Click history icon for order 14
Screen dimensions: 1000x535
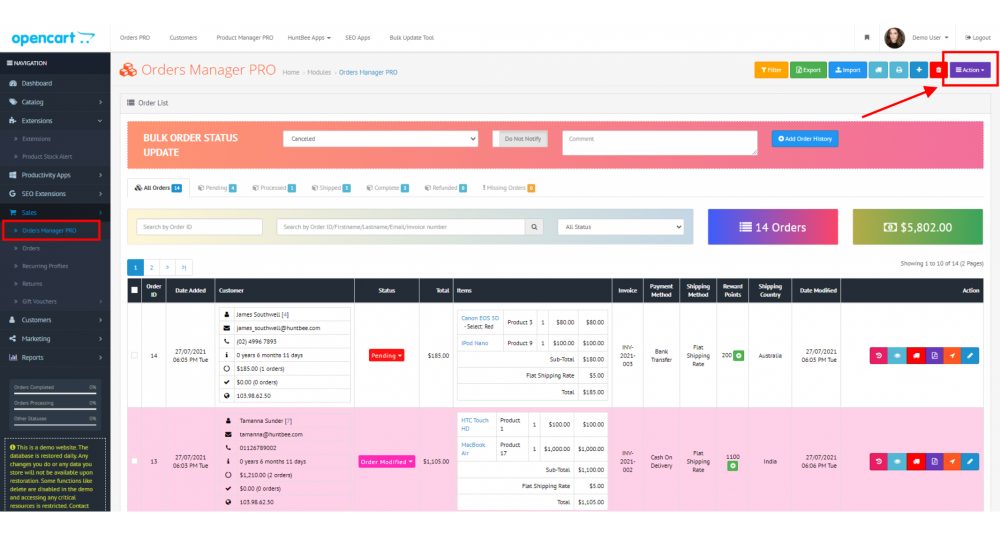(x=878, y=356)
